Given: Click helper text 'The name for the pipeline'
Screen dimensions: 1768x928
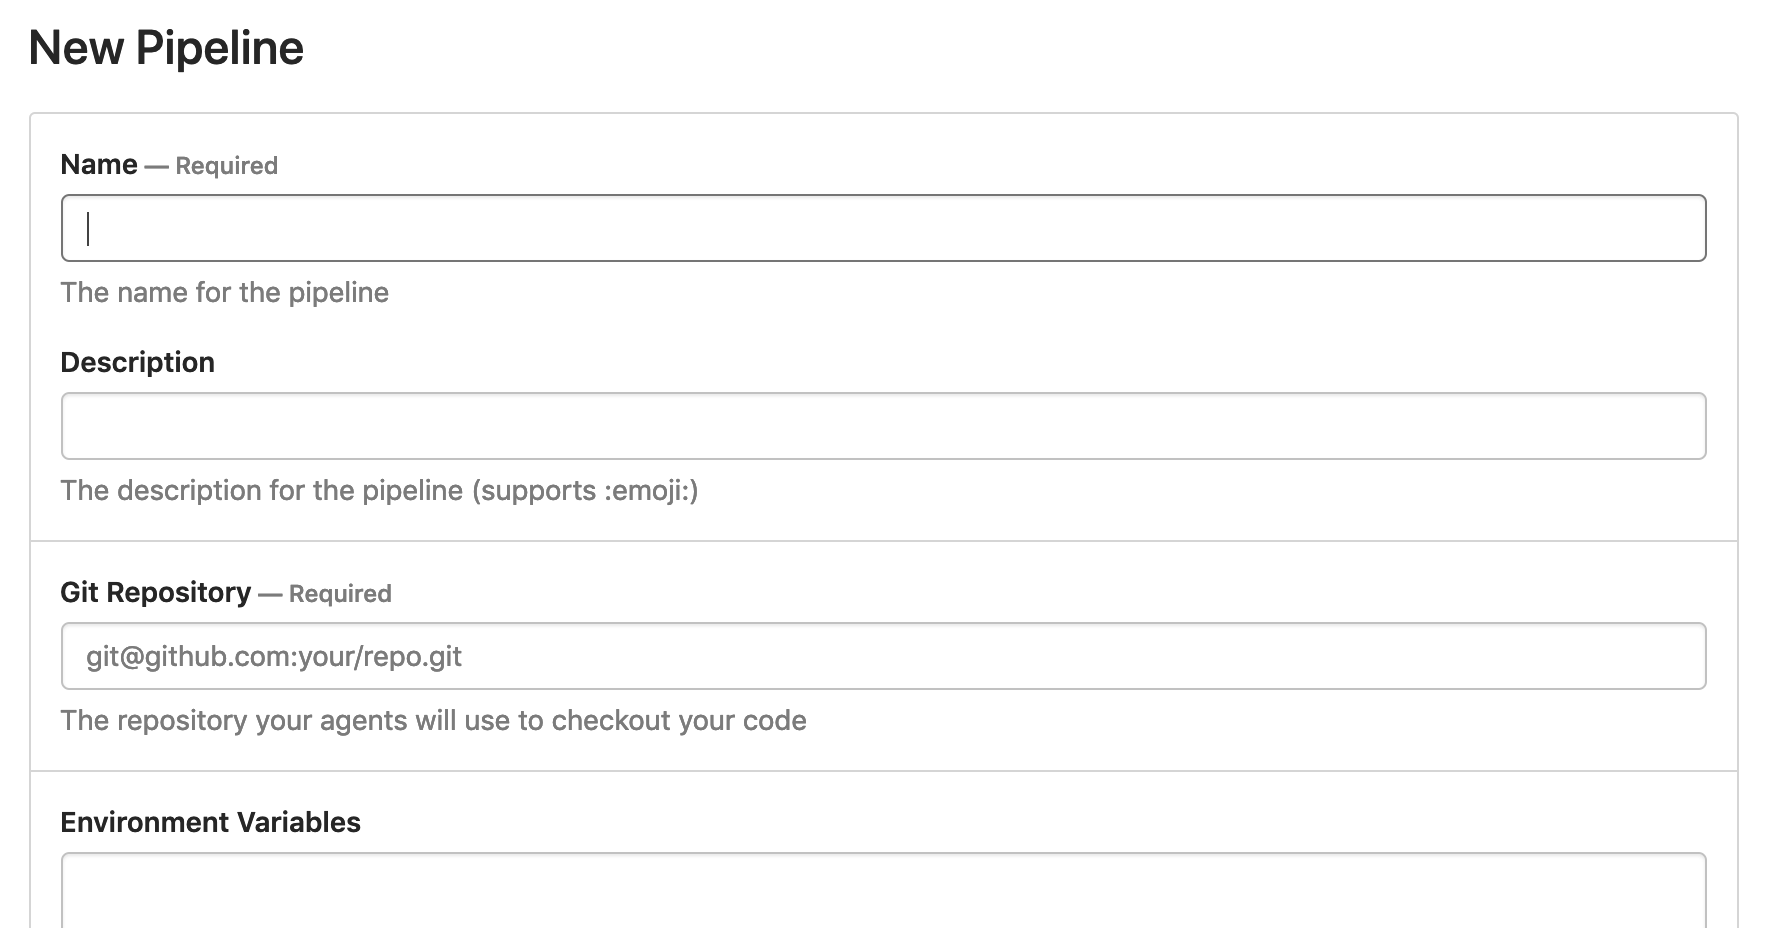Looking at the screenshot, I should point(225,292).
